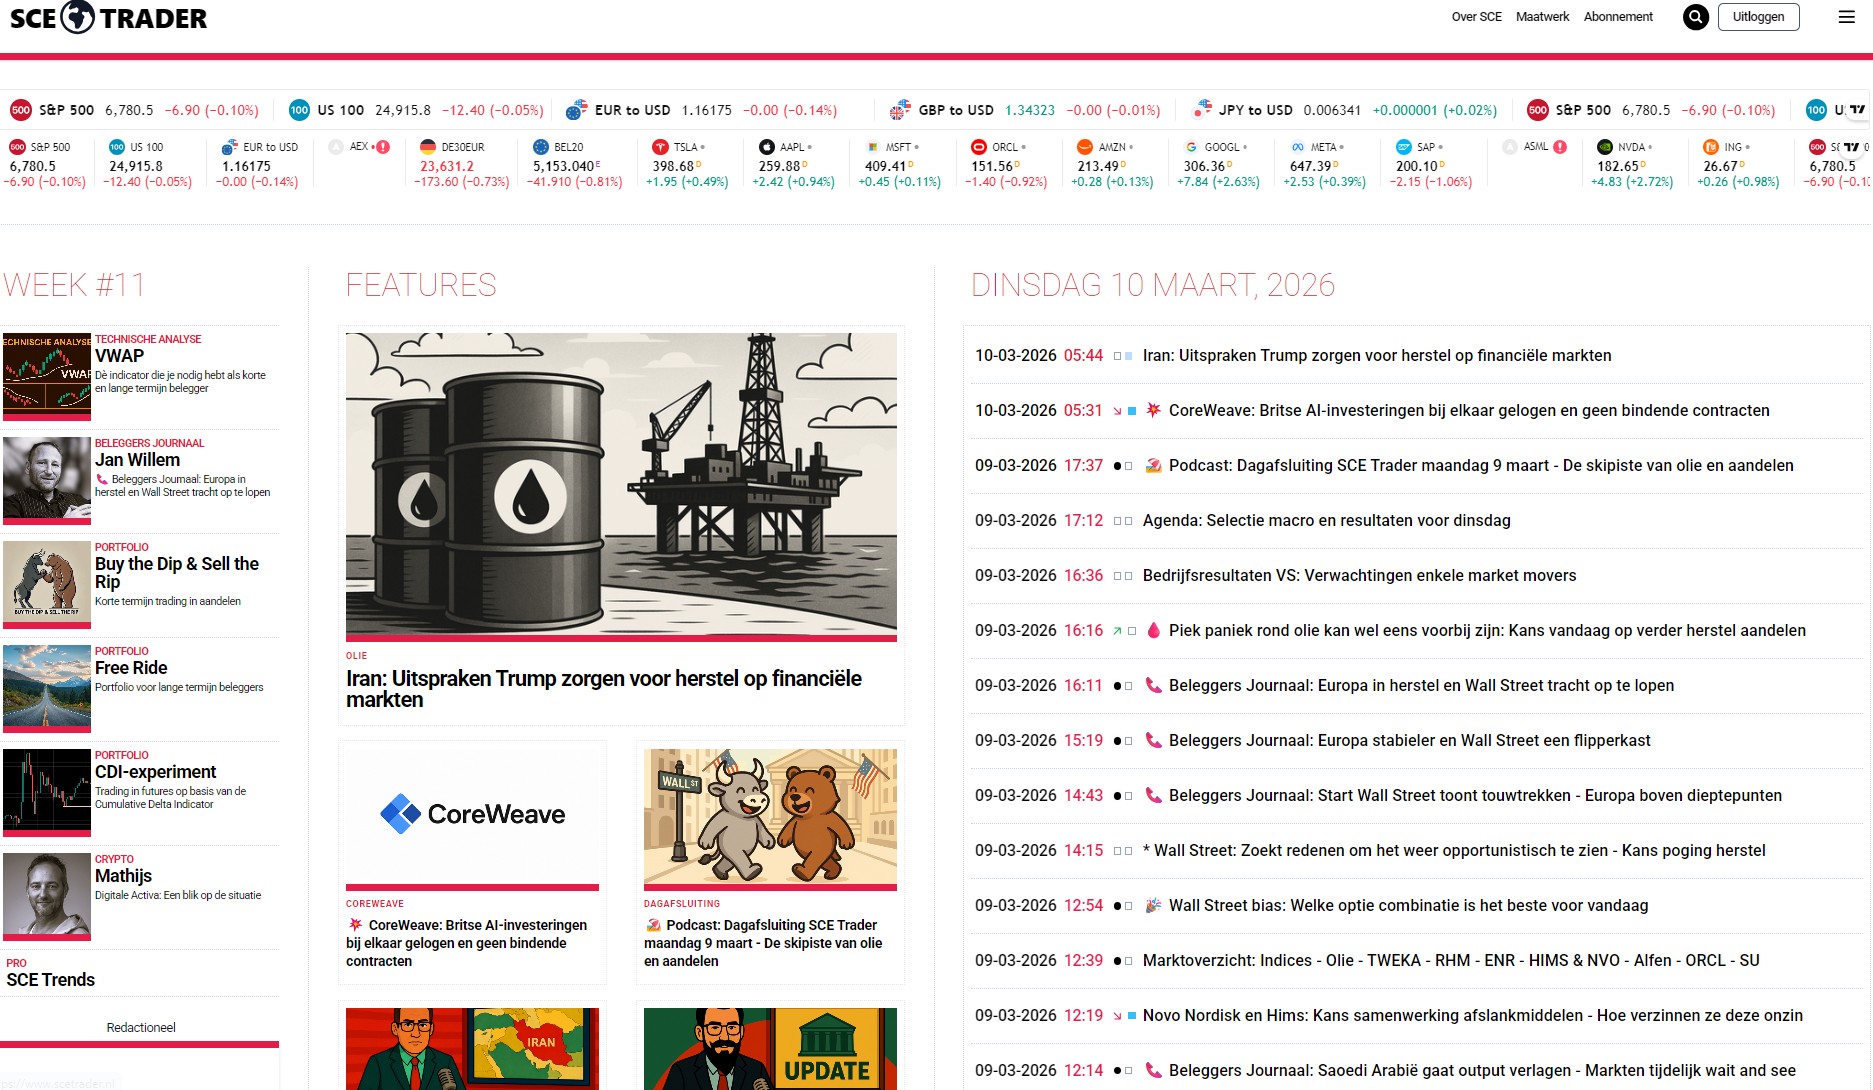Click the MSFT ticker icon
This screenshot has width=1873, height=1090.
tap(873, 147)
